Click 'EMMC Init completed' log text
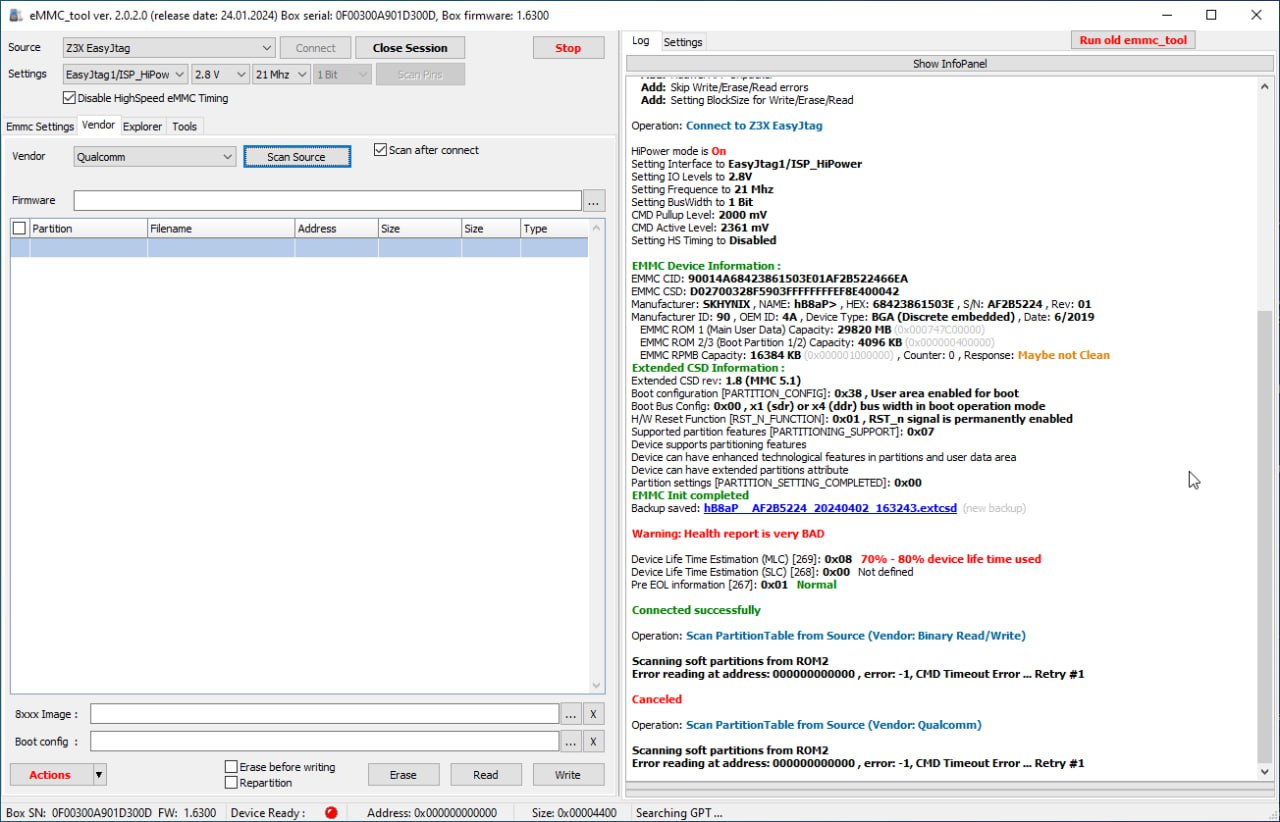 click(x=690, y=495)
